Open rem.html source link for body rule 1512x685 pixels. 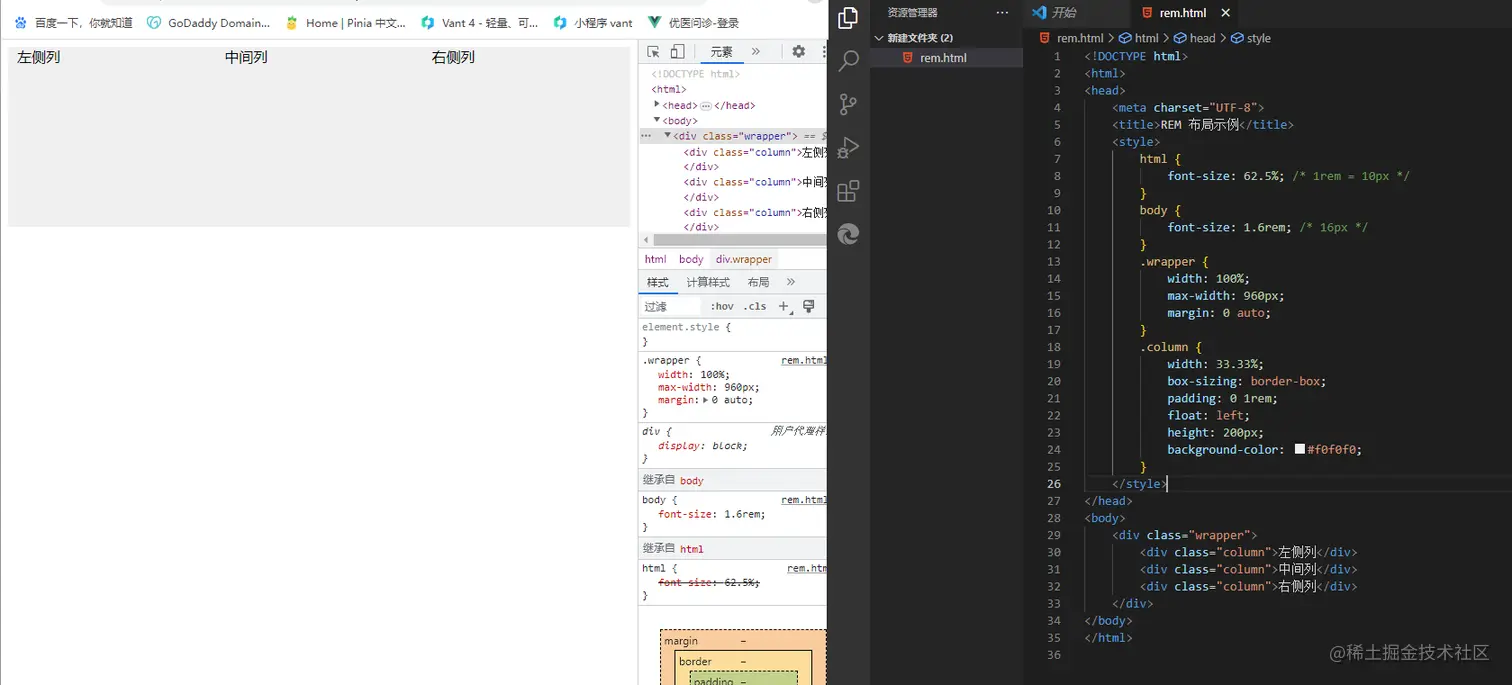point(804,500)
